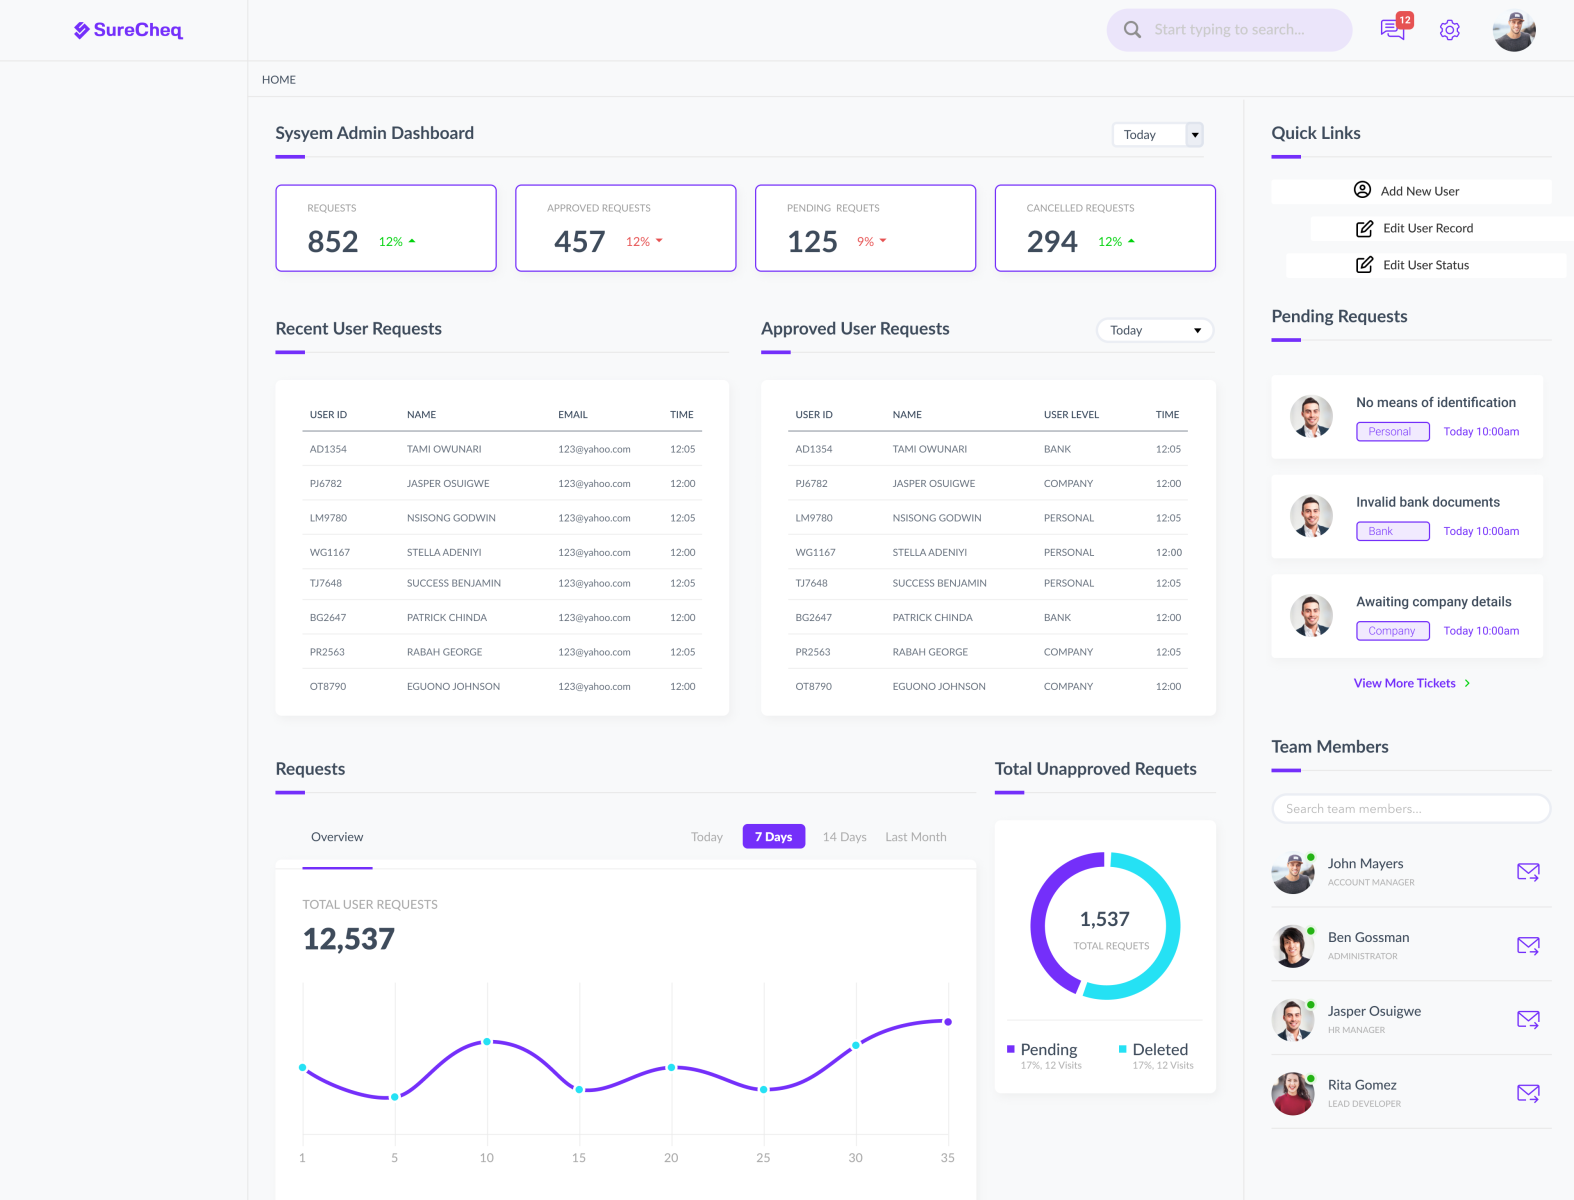Select the Last Month chart range
Viewport: 1574px width, 1200px height.
pyautogui.click(x=916, y=837)
